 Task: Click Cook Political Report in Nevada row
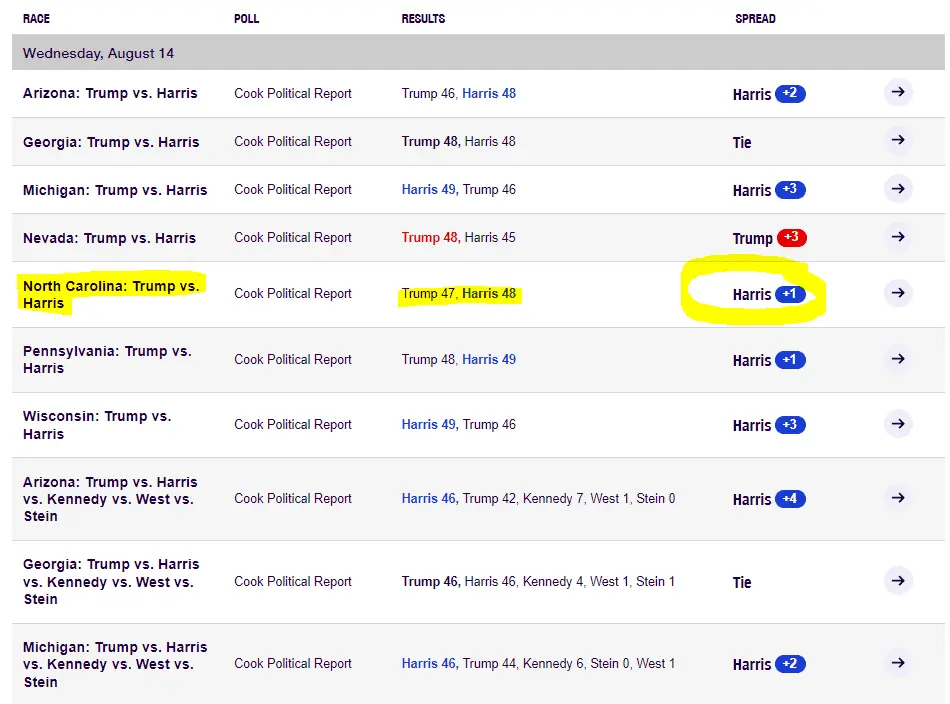(x=293, y=237)
